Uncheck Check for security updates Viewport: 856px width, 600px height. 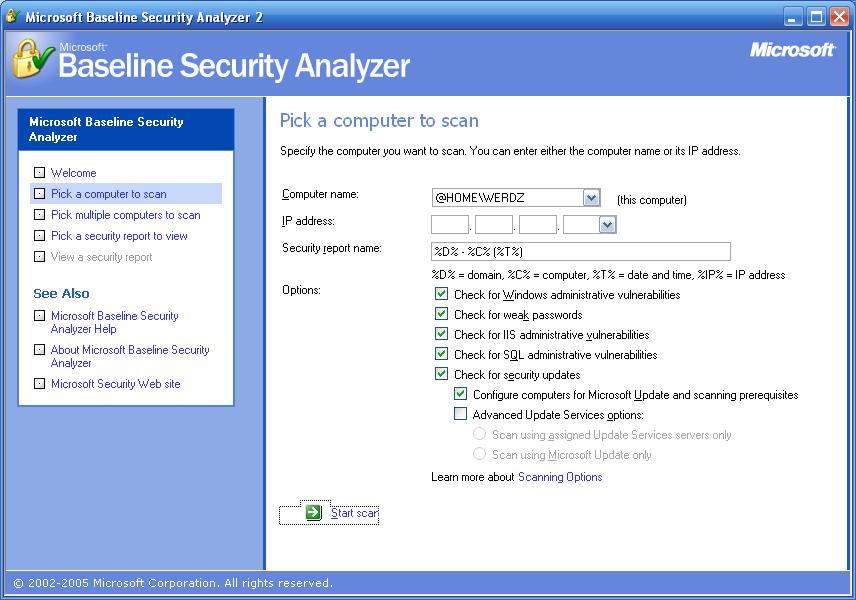pos(441,374)
